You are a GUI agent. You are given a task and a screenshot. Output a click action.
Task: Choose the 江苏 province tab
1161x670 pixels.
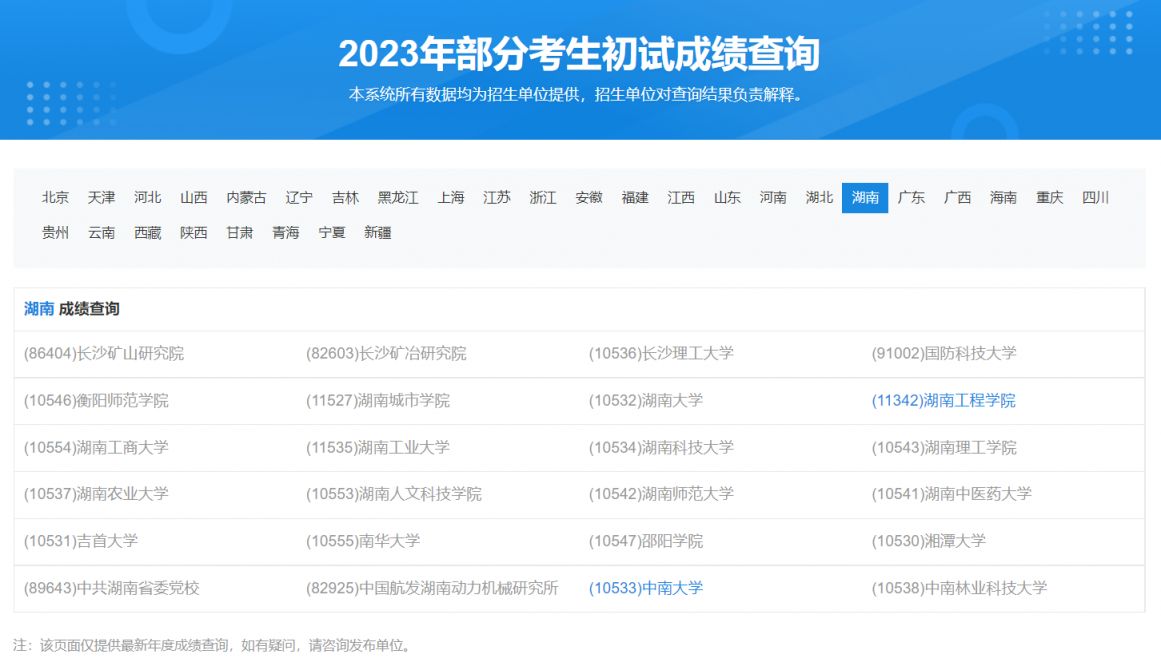497,198
